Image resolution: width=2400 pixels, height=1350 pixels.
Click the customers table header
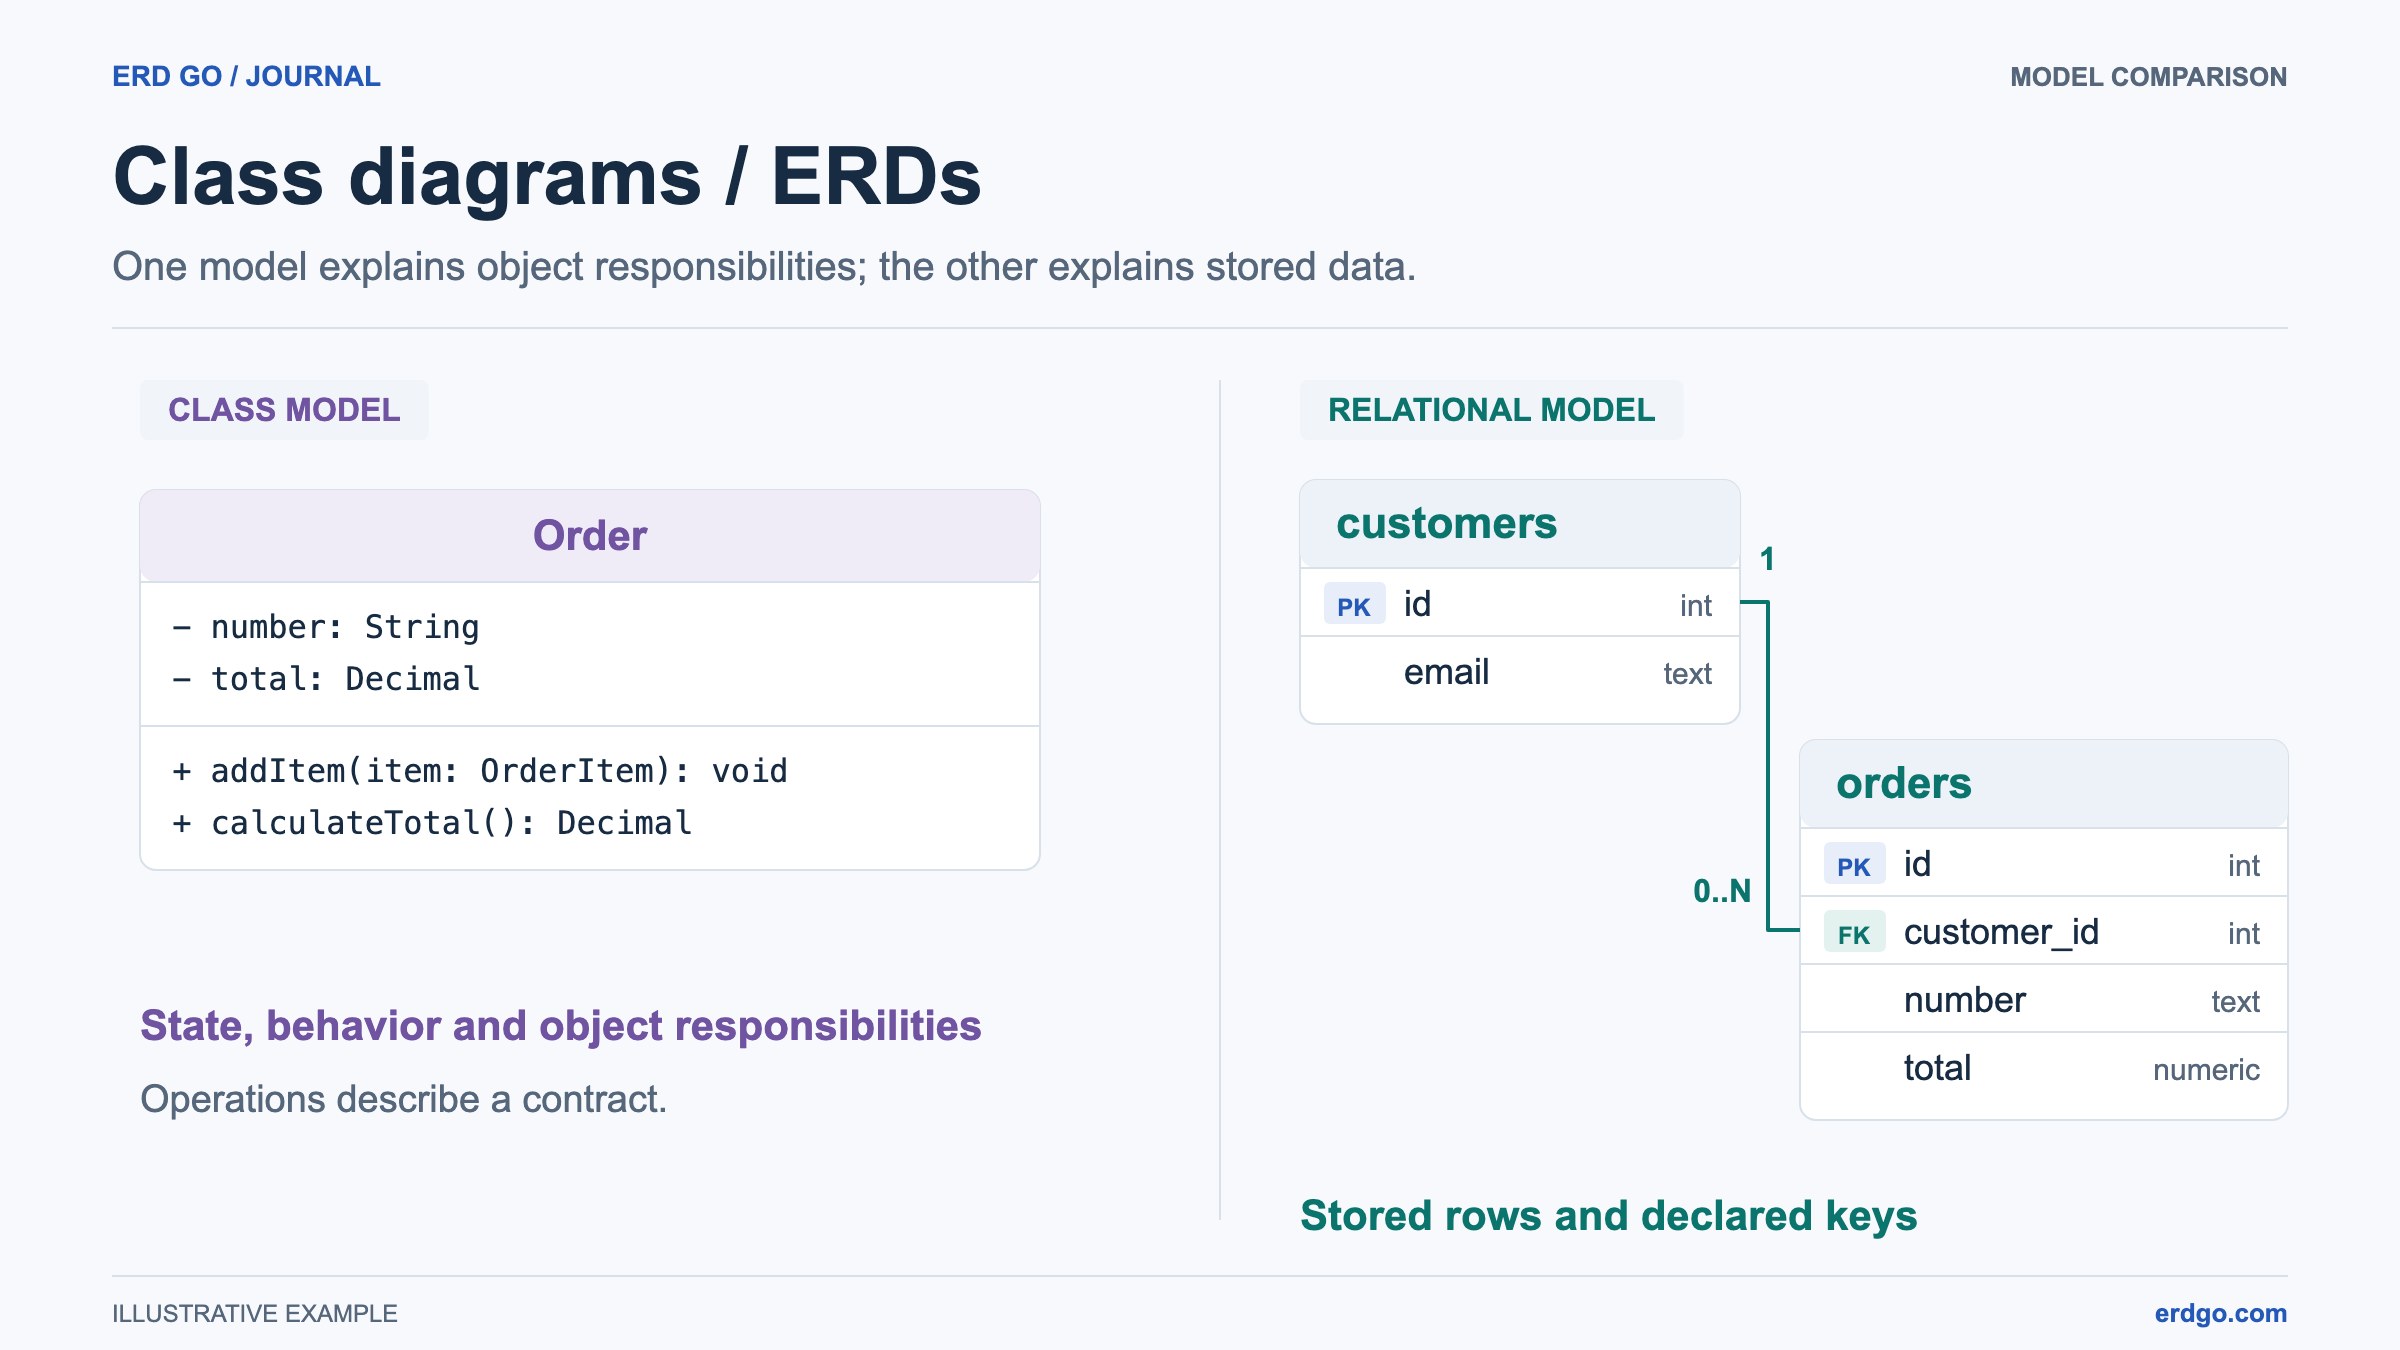click(1520, 524)
